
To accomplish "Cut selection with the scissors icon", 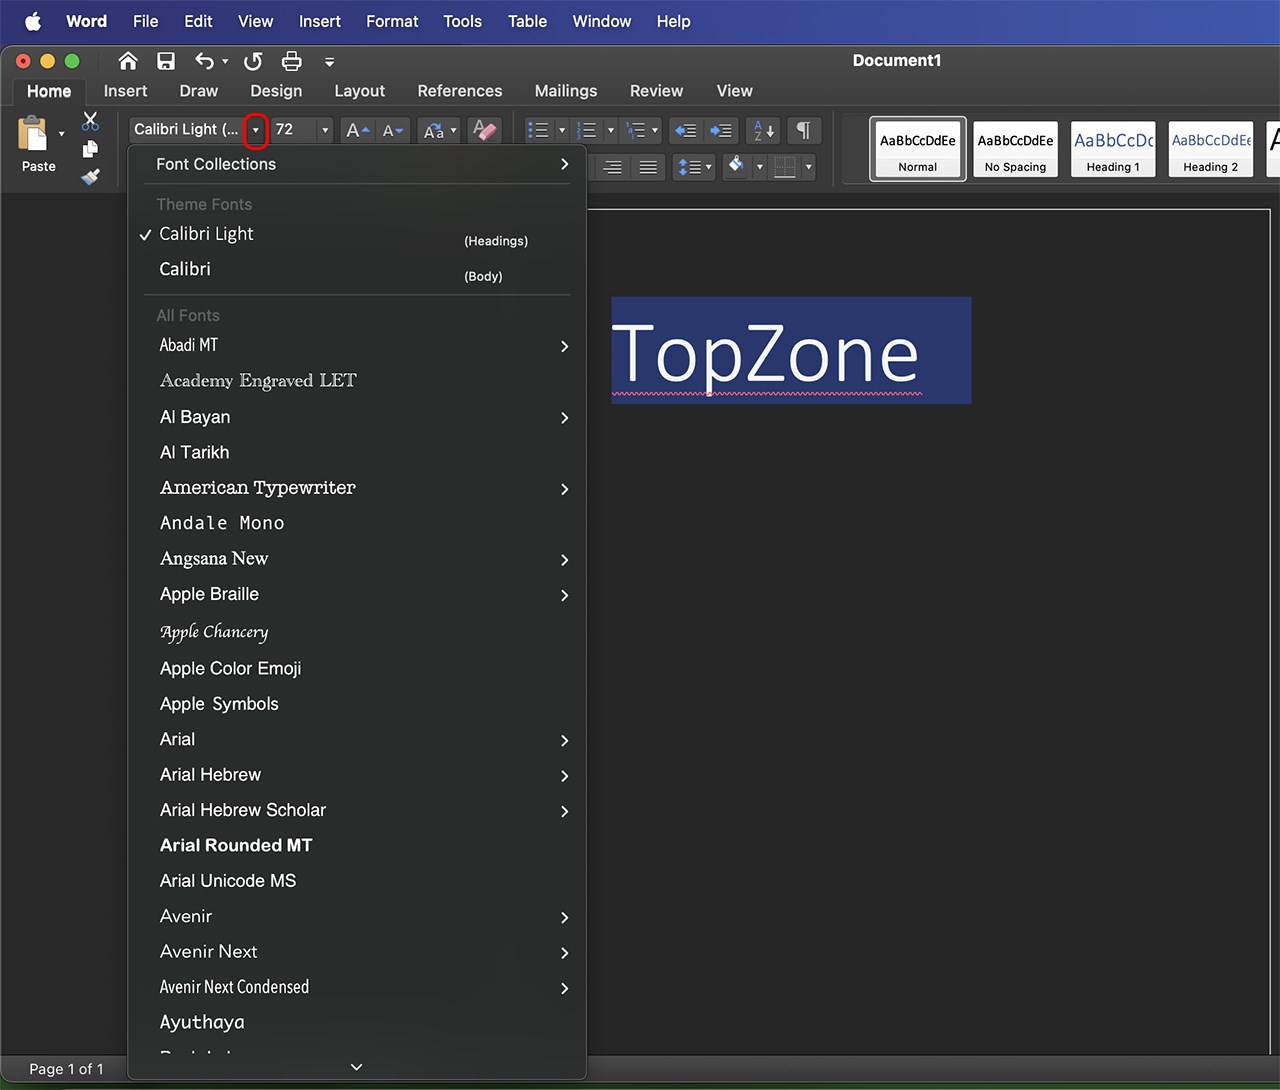I will pyautogui.click(x=90, y=121).
